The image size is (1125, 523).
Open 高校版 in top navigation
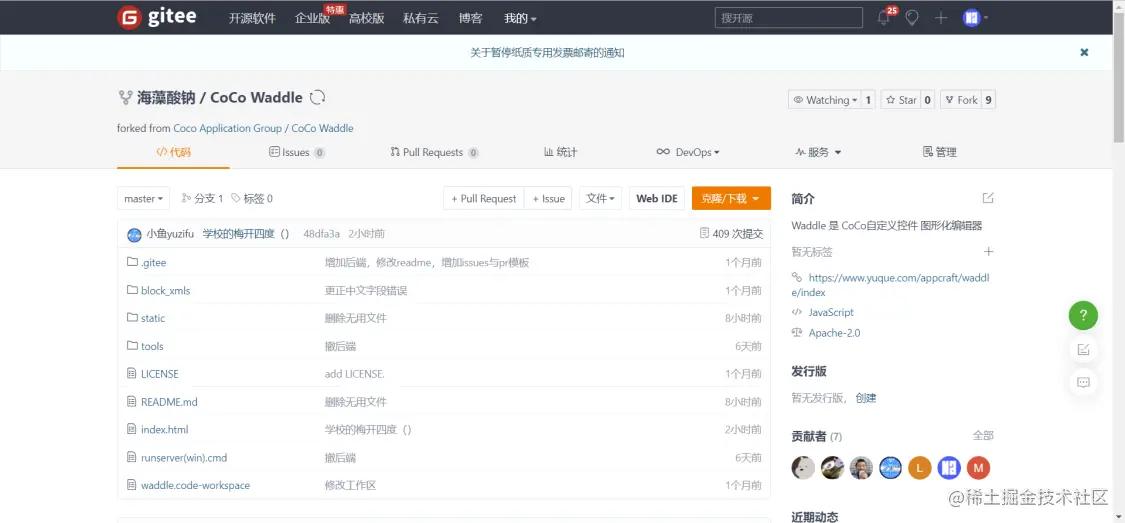coord(366,19)
